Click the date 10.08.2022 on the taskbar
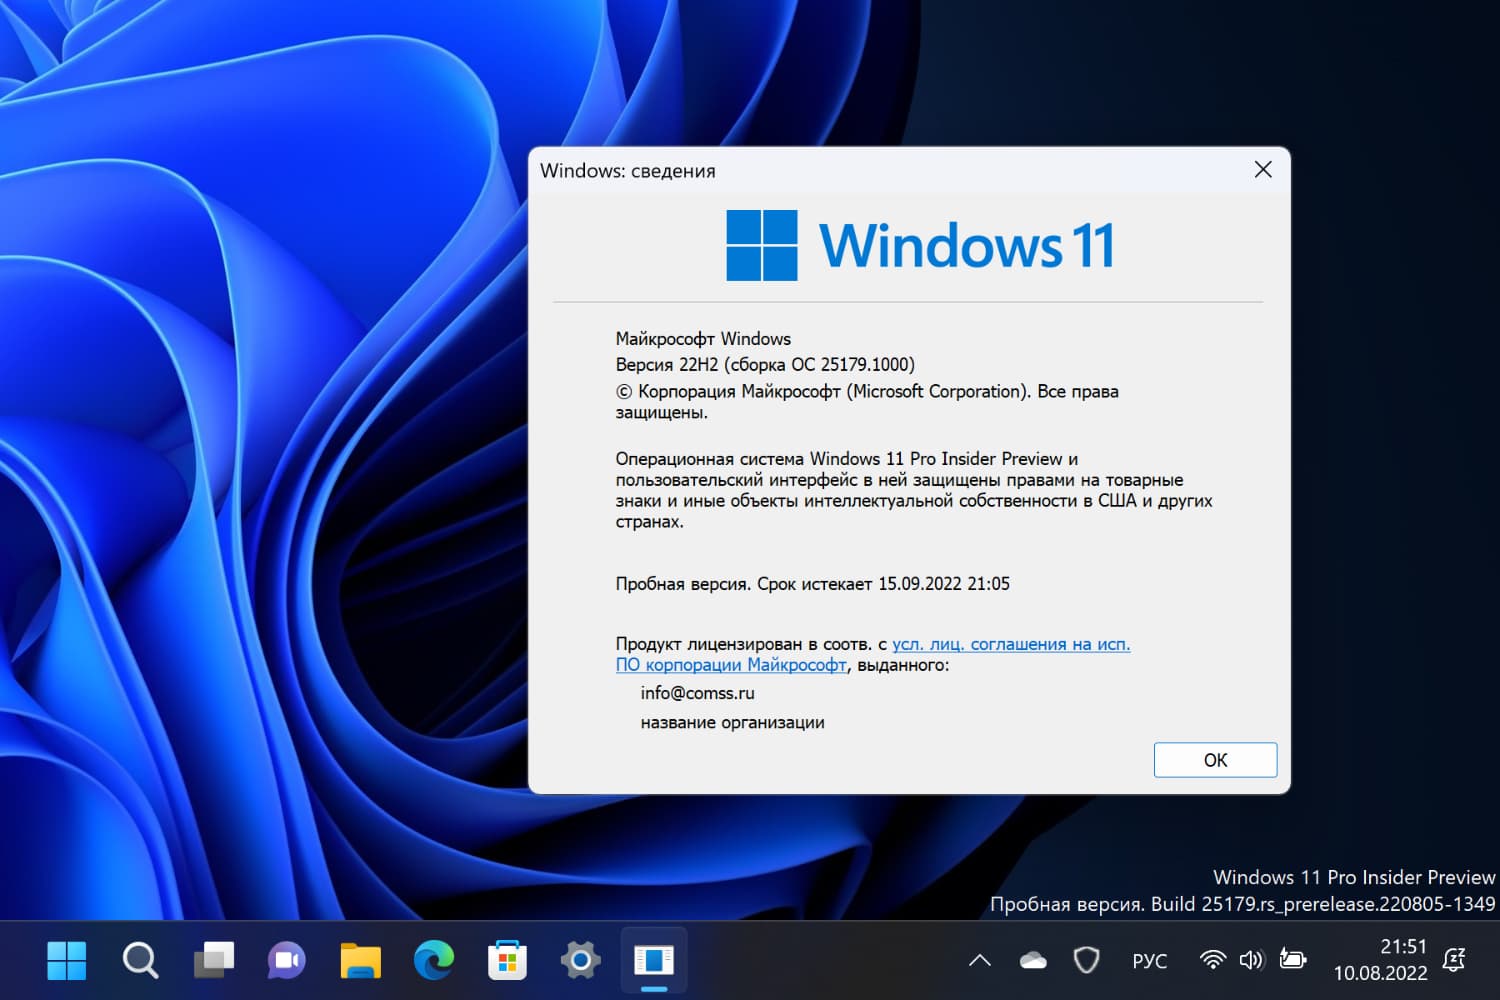 [x=1380, y=973]
